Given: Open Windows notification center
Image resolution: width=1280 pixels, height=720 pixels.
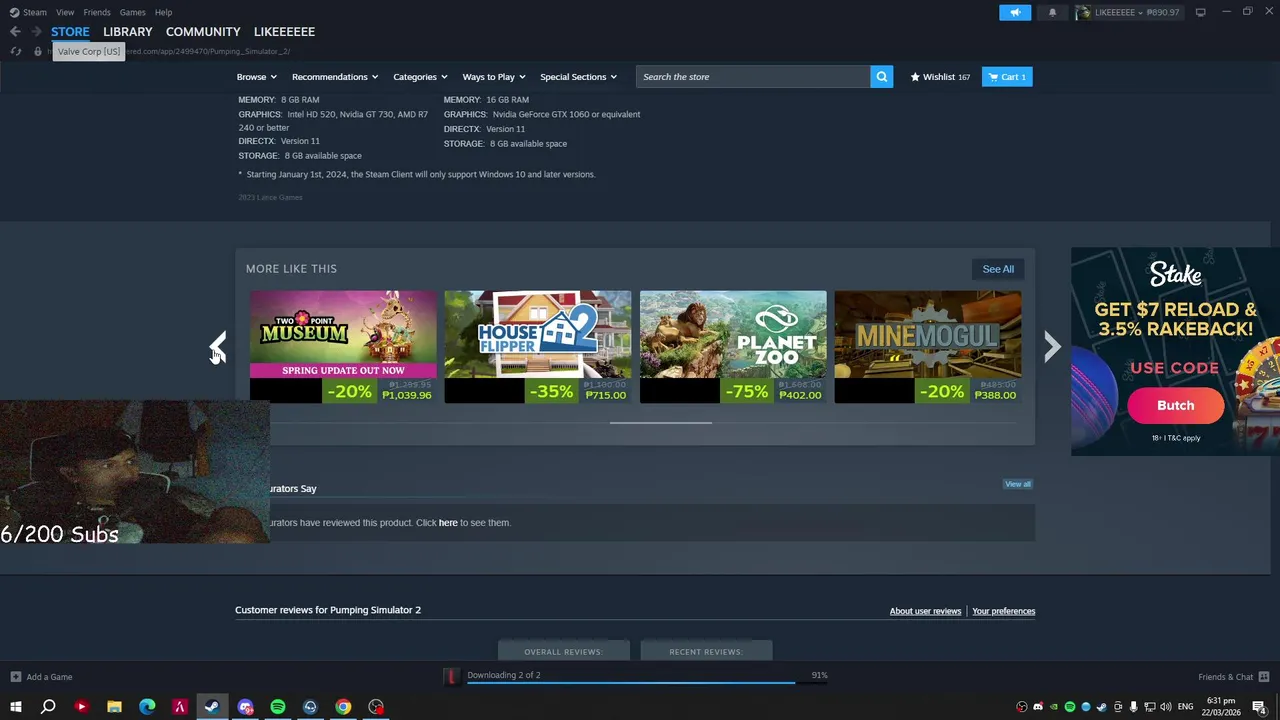Looking at the screenshot, I should [1260, 707].
